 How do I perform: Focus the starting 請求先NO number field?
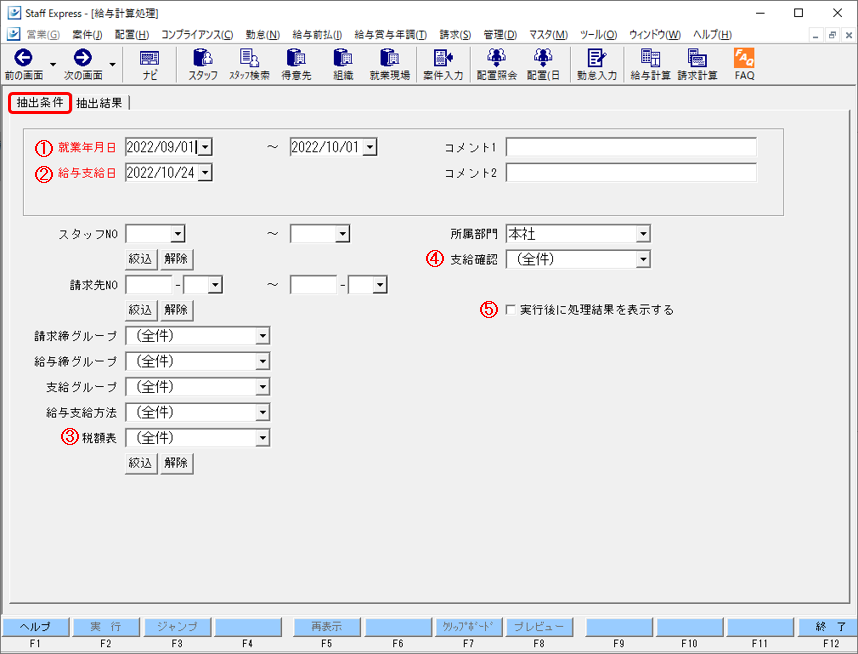coord(149,285)
